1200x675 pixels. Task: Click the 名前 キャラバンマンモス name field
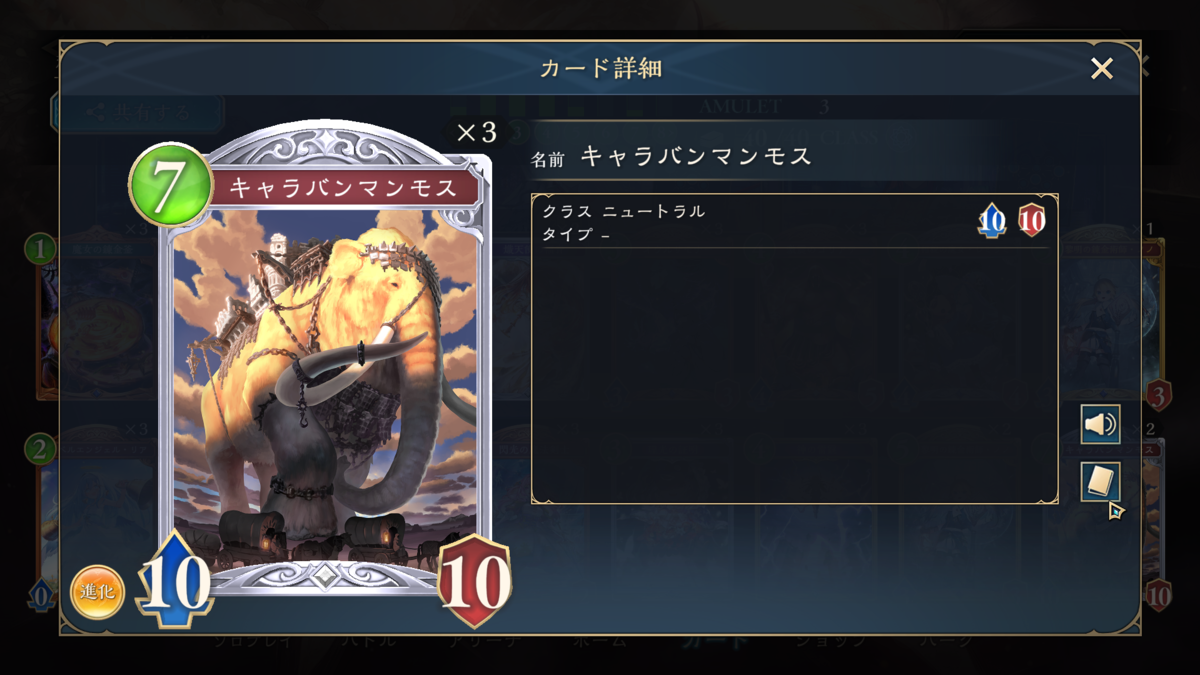click(672, 157)
